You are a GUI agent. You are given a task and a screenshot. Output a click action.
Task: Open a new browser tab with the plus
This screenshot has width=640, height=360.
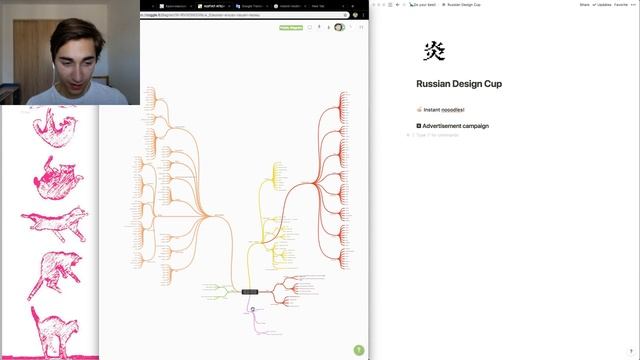(x=353, y=6)
